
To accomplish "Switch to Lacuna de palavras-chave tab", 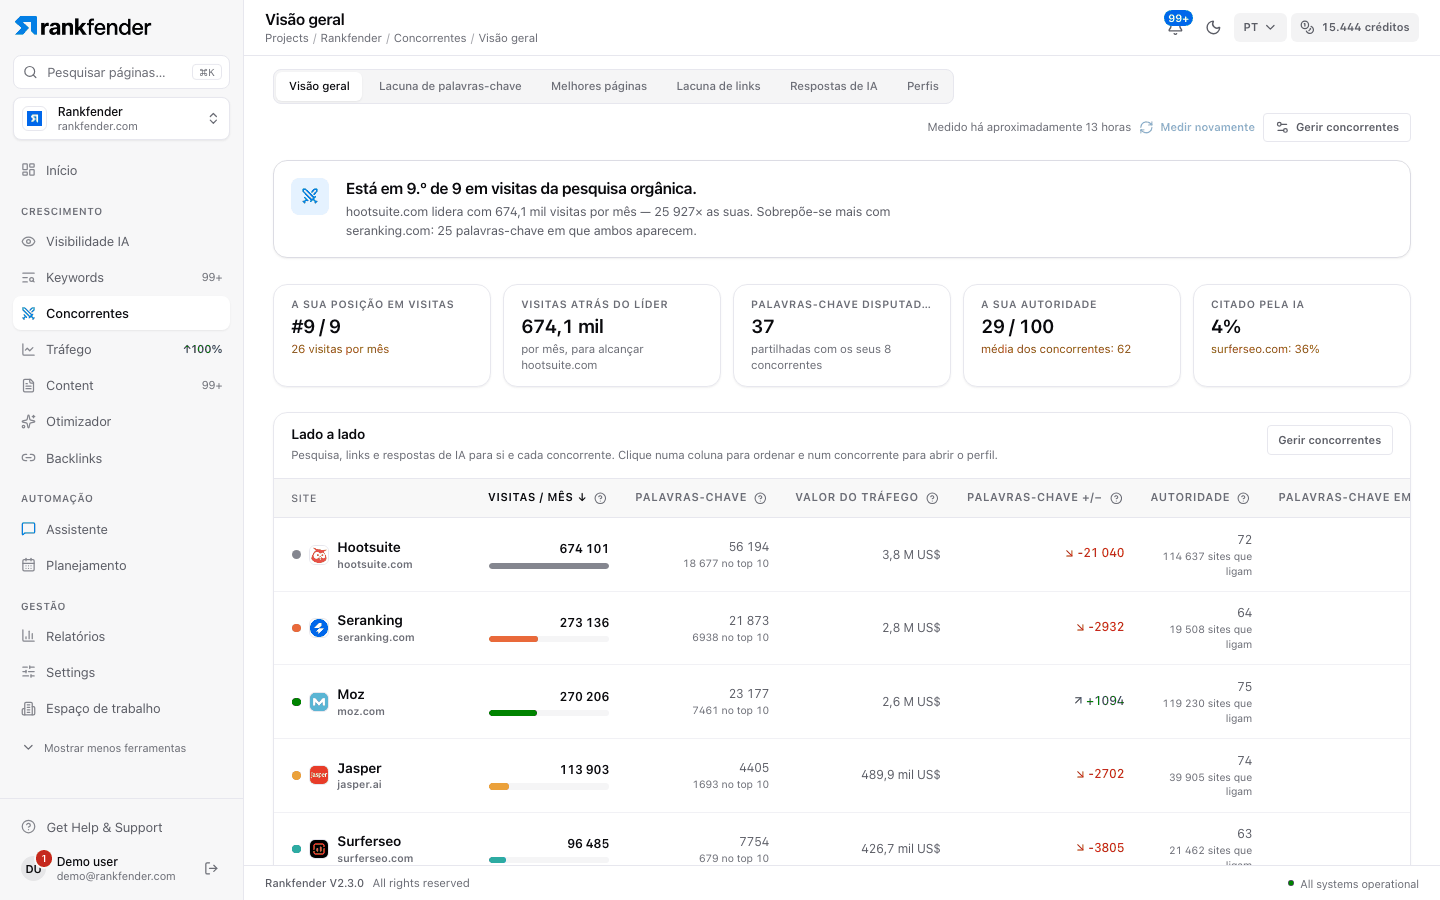I will click(x=450, y=86).
